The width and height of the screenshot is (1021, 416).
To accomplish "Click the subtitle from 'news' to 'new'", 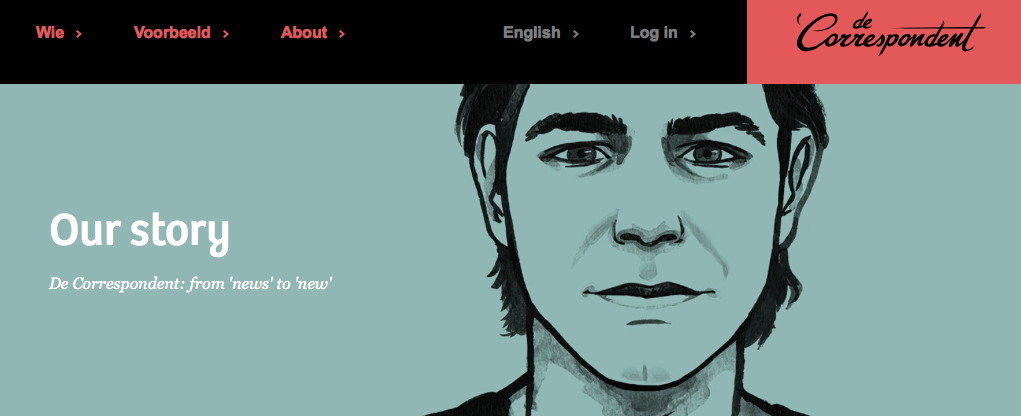I will (191, 284).
